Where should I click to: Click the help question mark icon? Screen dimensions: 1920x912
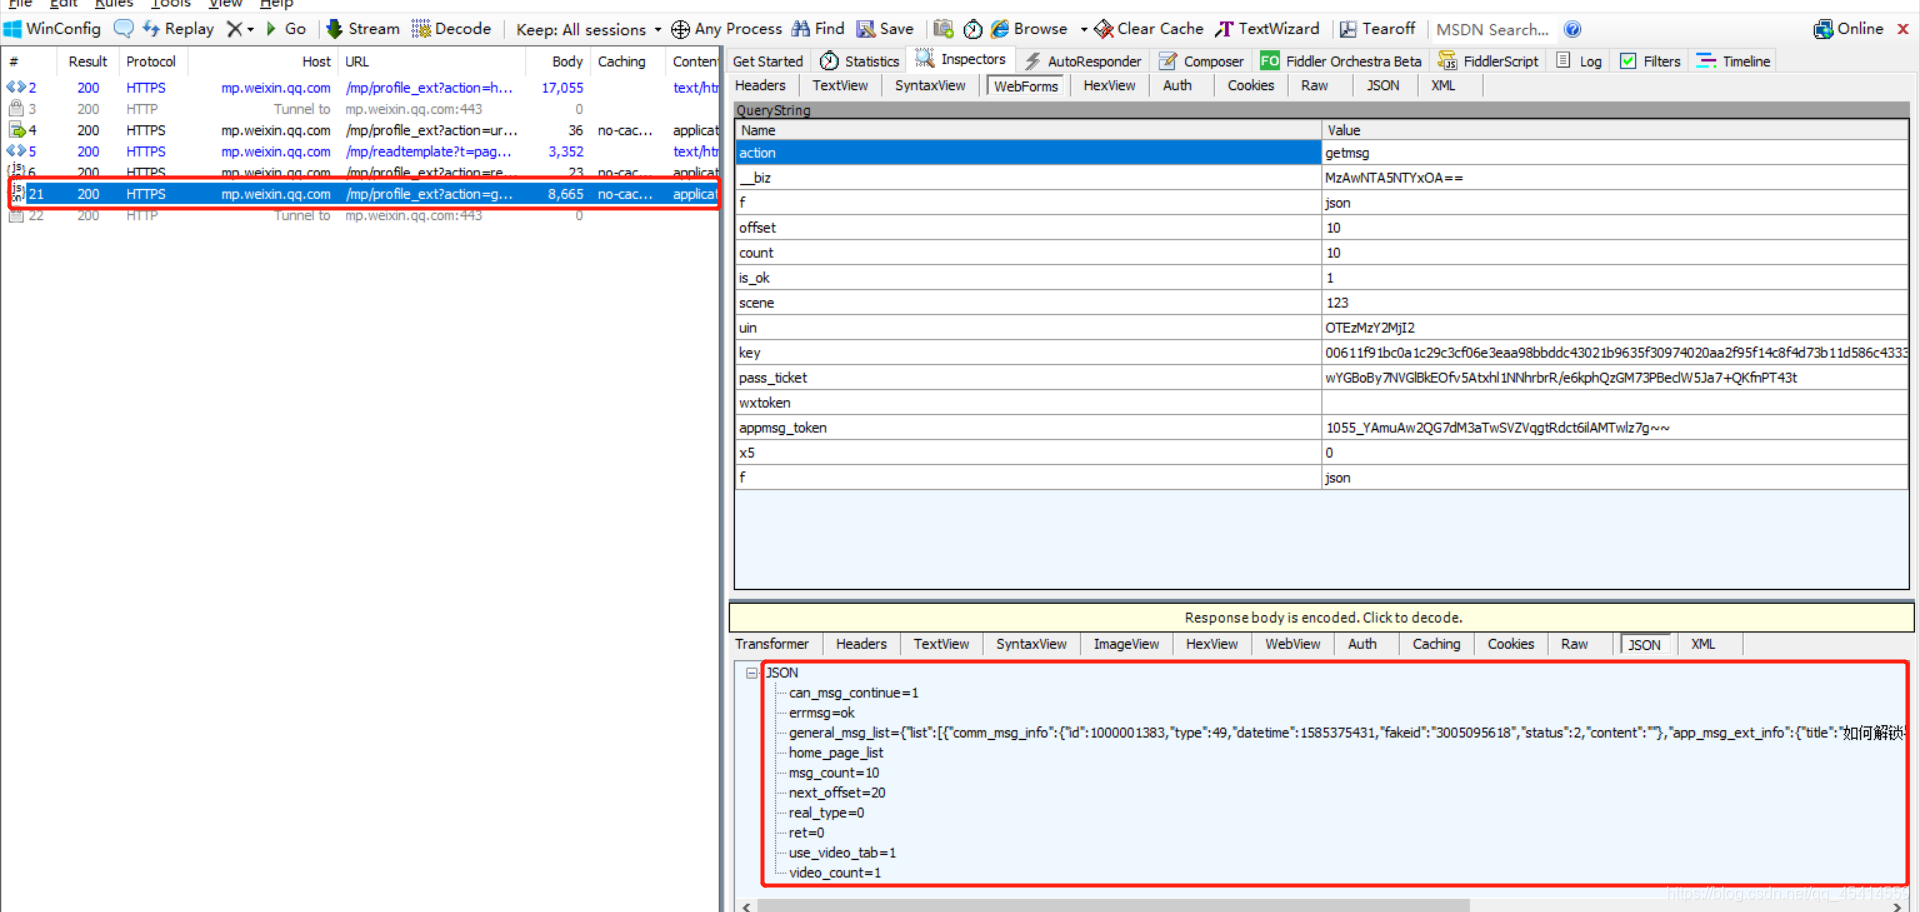[1572, 29]
